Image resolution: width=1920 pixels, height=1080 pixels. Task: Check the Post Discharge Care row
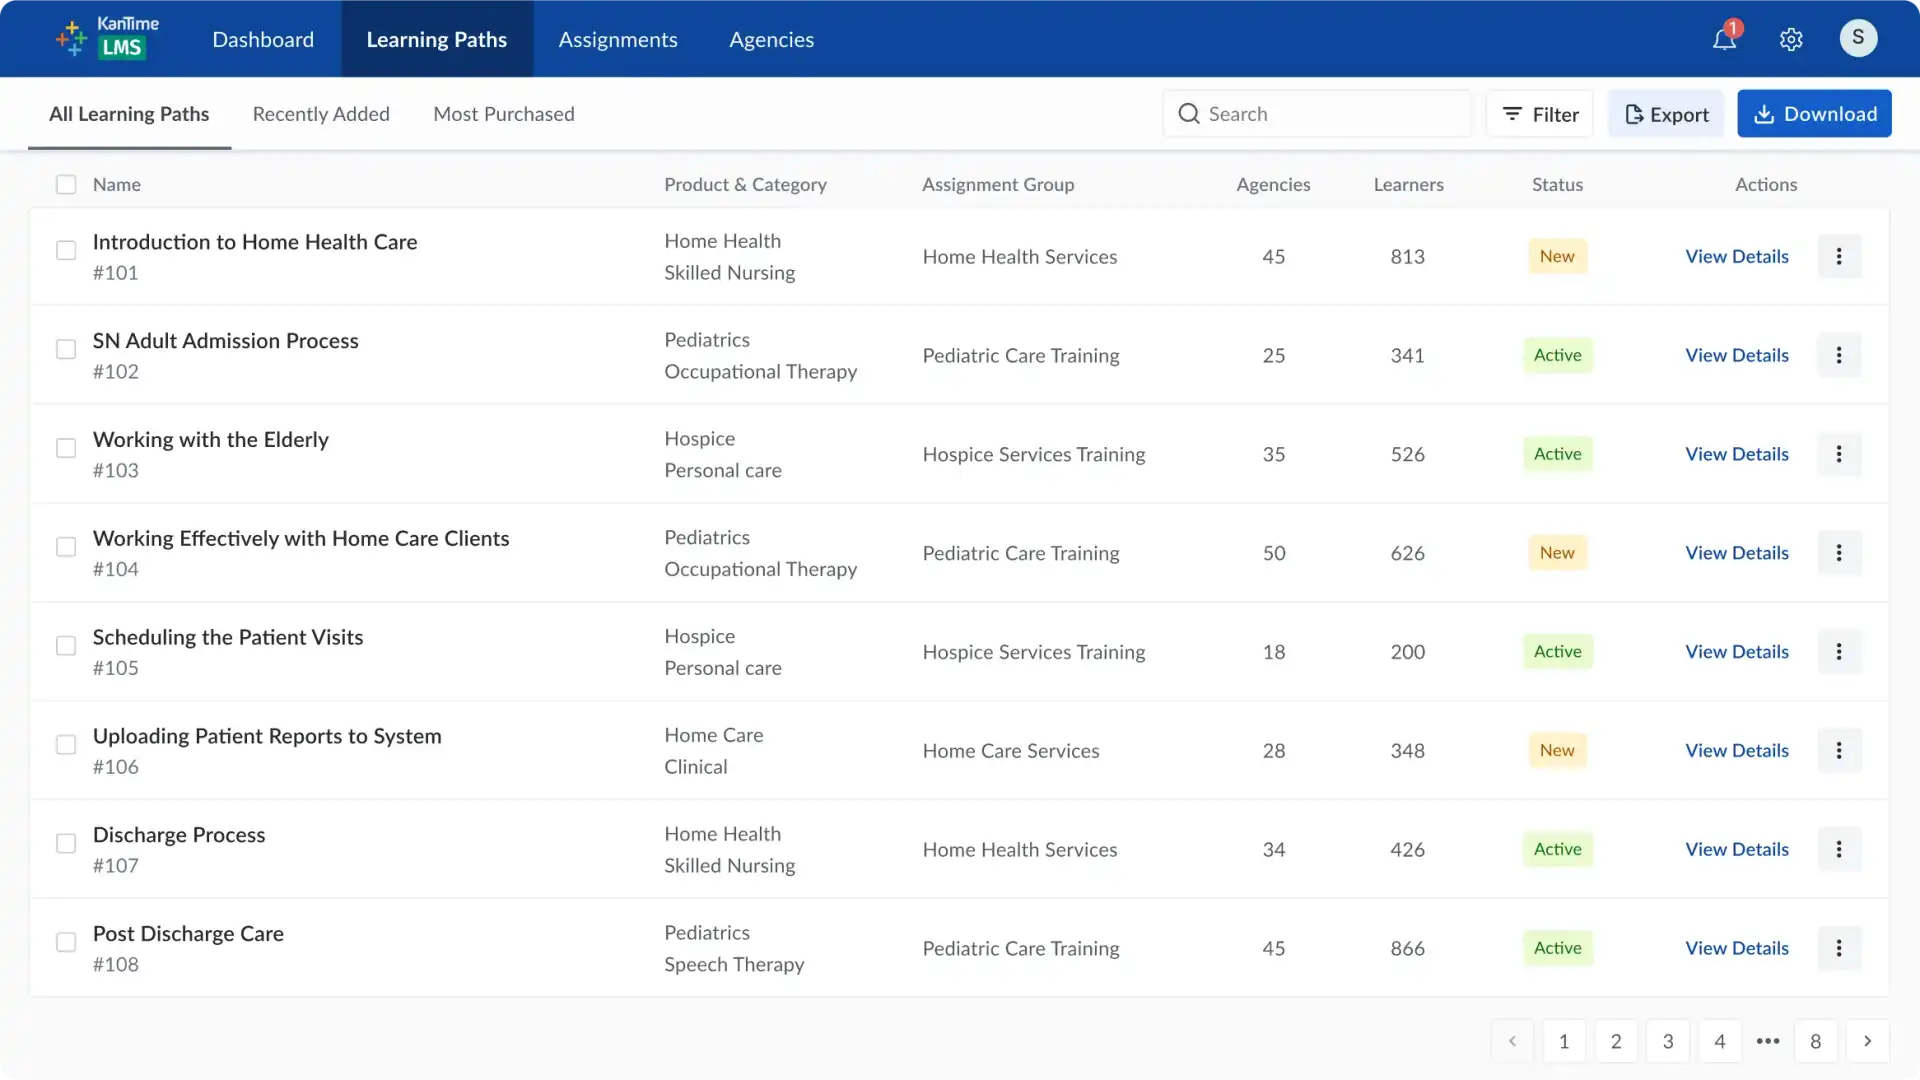pyautogui.click(x=66, y=942)
